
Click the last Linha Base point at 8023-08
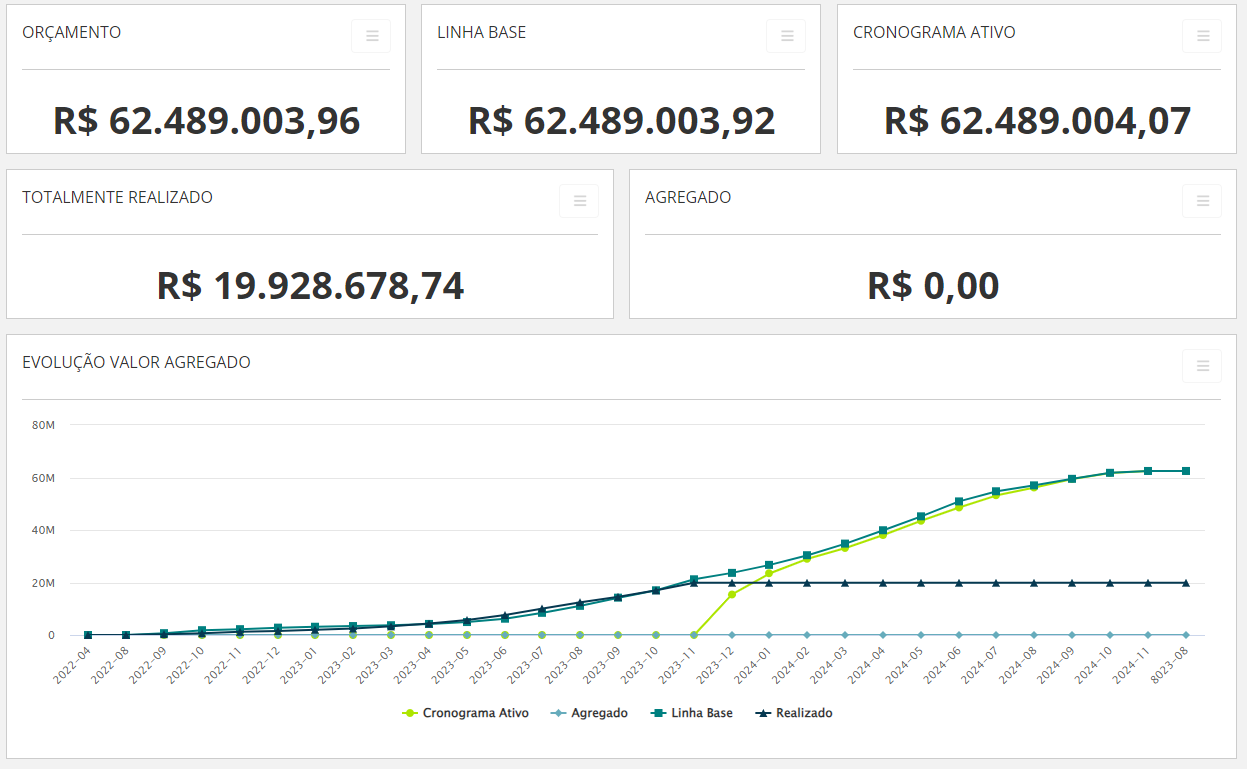pos(1186,471)
